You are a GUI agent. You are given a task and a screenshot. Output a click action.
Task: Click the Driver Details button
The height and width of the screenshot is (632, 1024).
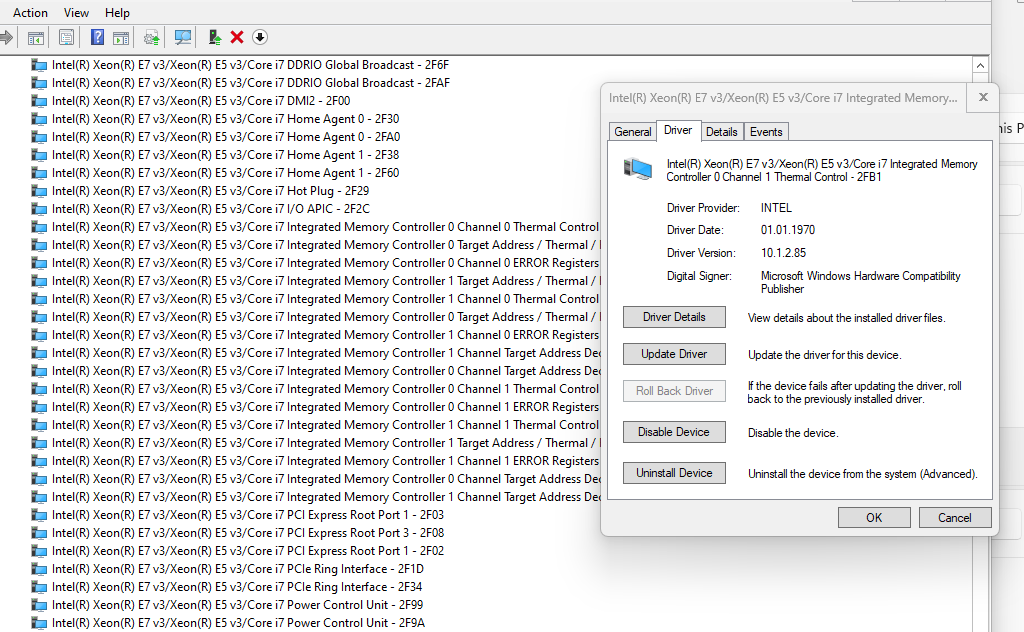(674, 317)
